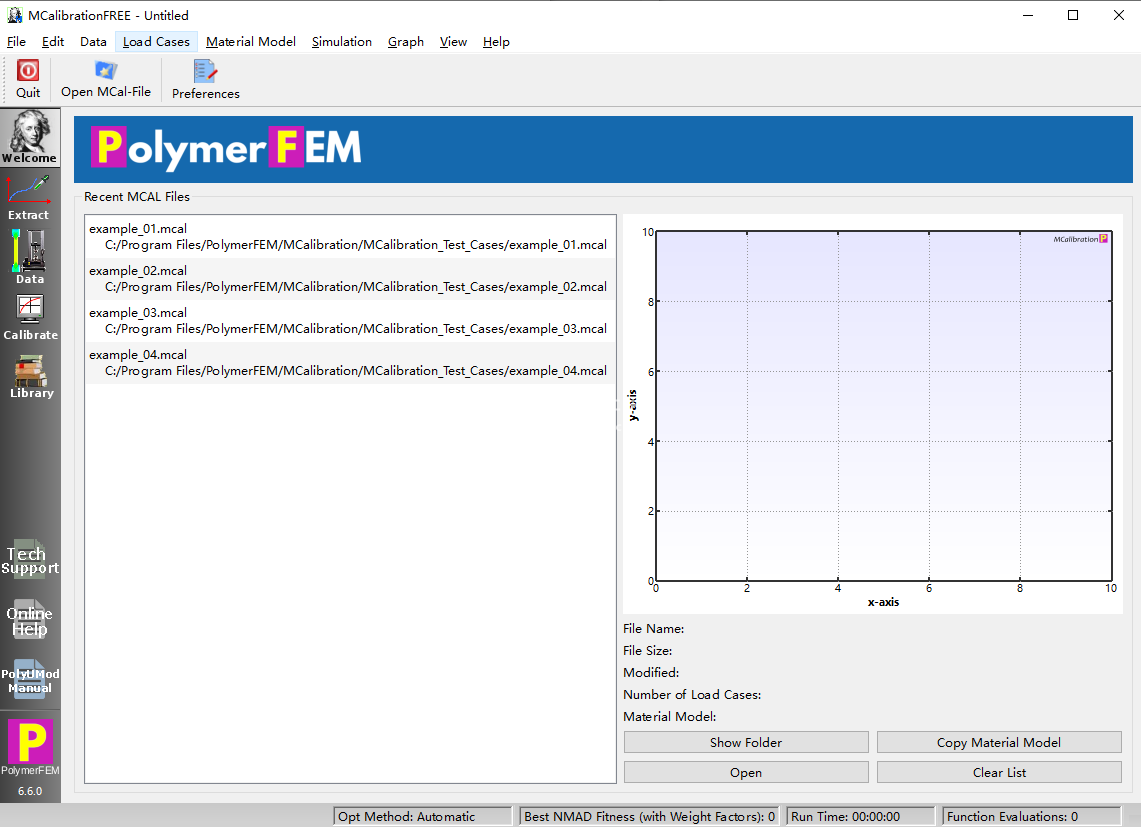Viewport: 1141px width, 827px height.
Task: Select example_04.mcal in the recent files list
Action: click(350, 363)
